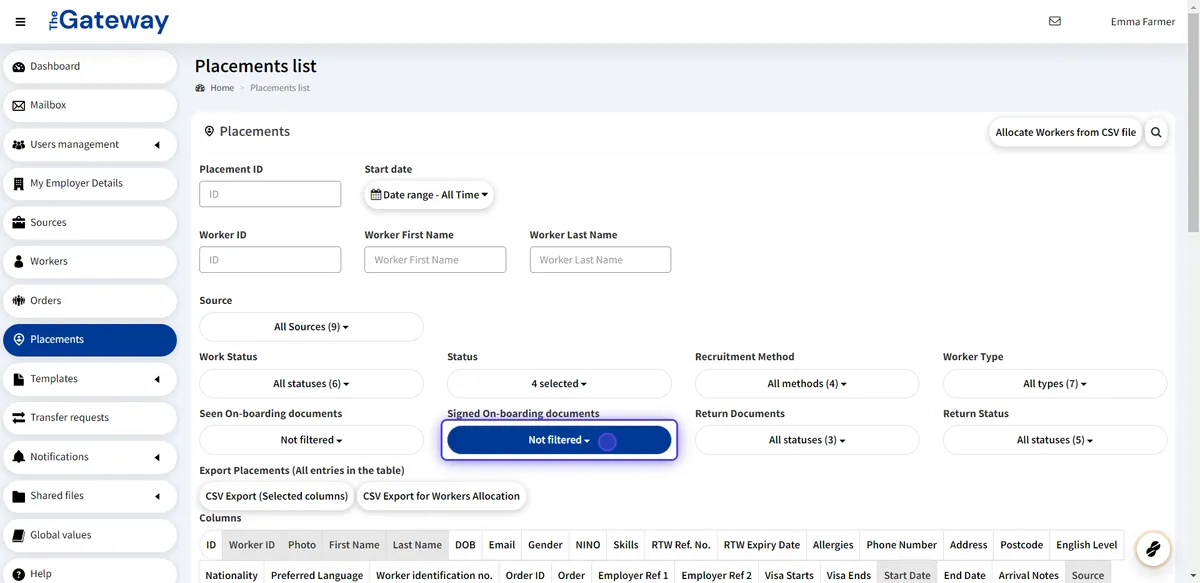Expand the Templates menu
Image resolution: width=1200 pixels, height=583 pixels.
[89, 378]
